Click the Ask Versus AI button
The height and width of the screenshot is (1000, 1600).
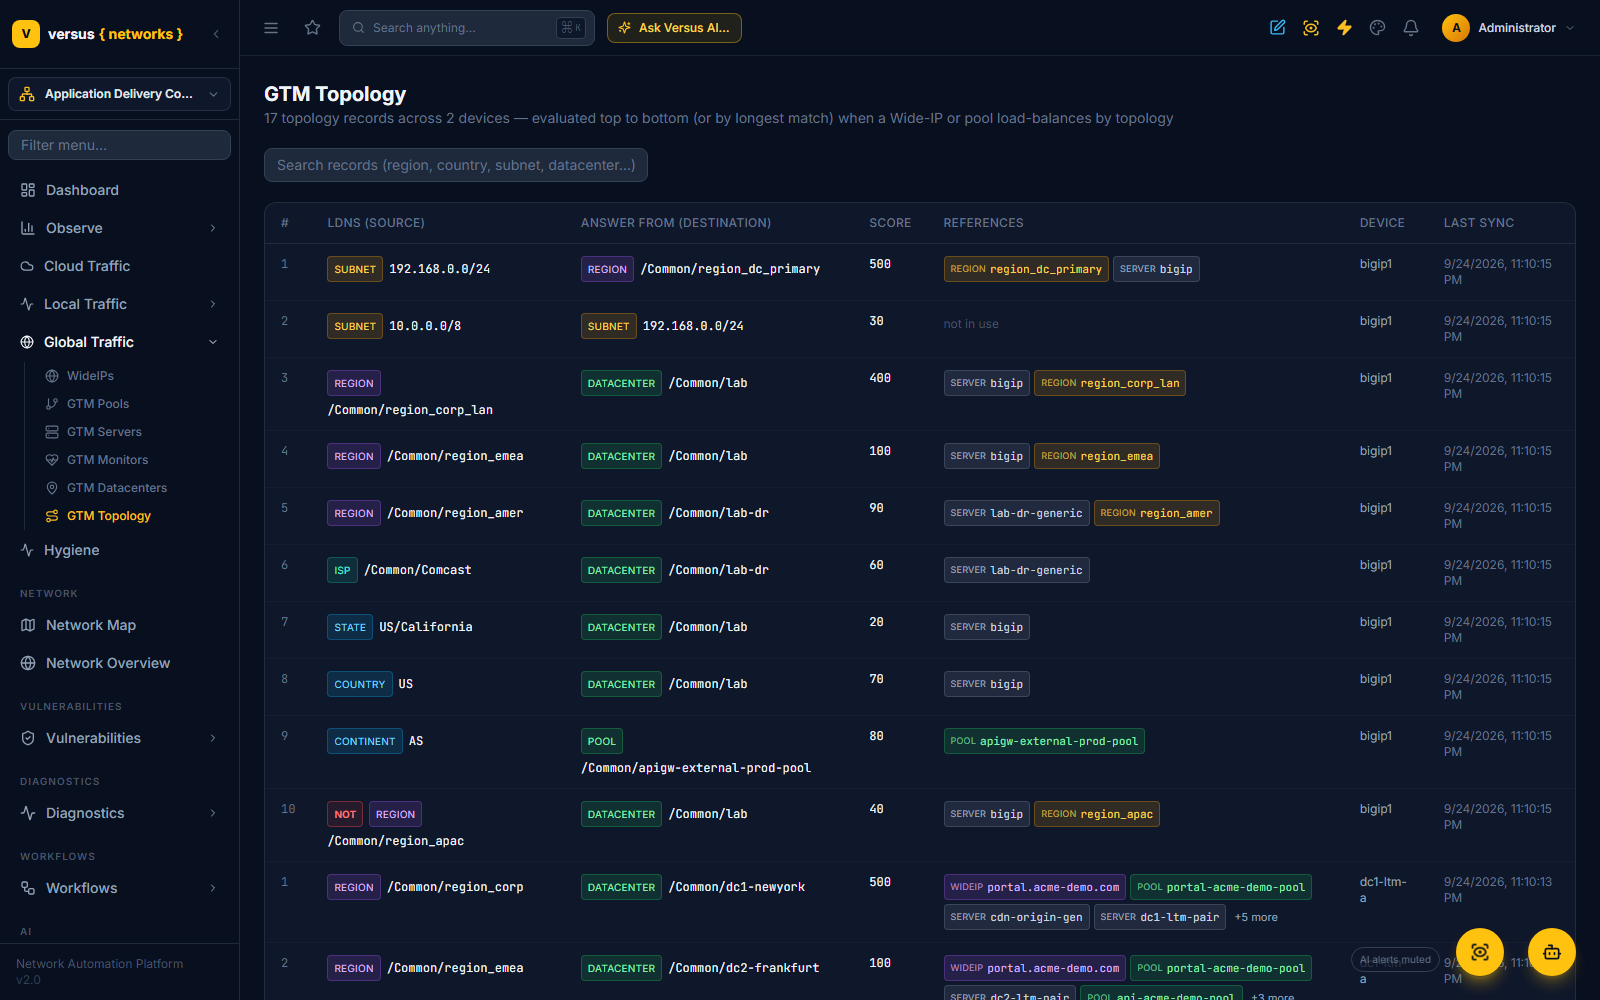tap(674, 28)
